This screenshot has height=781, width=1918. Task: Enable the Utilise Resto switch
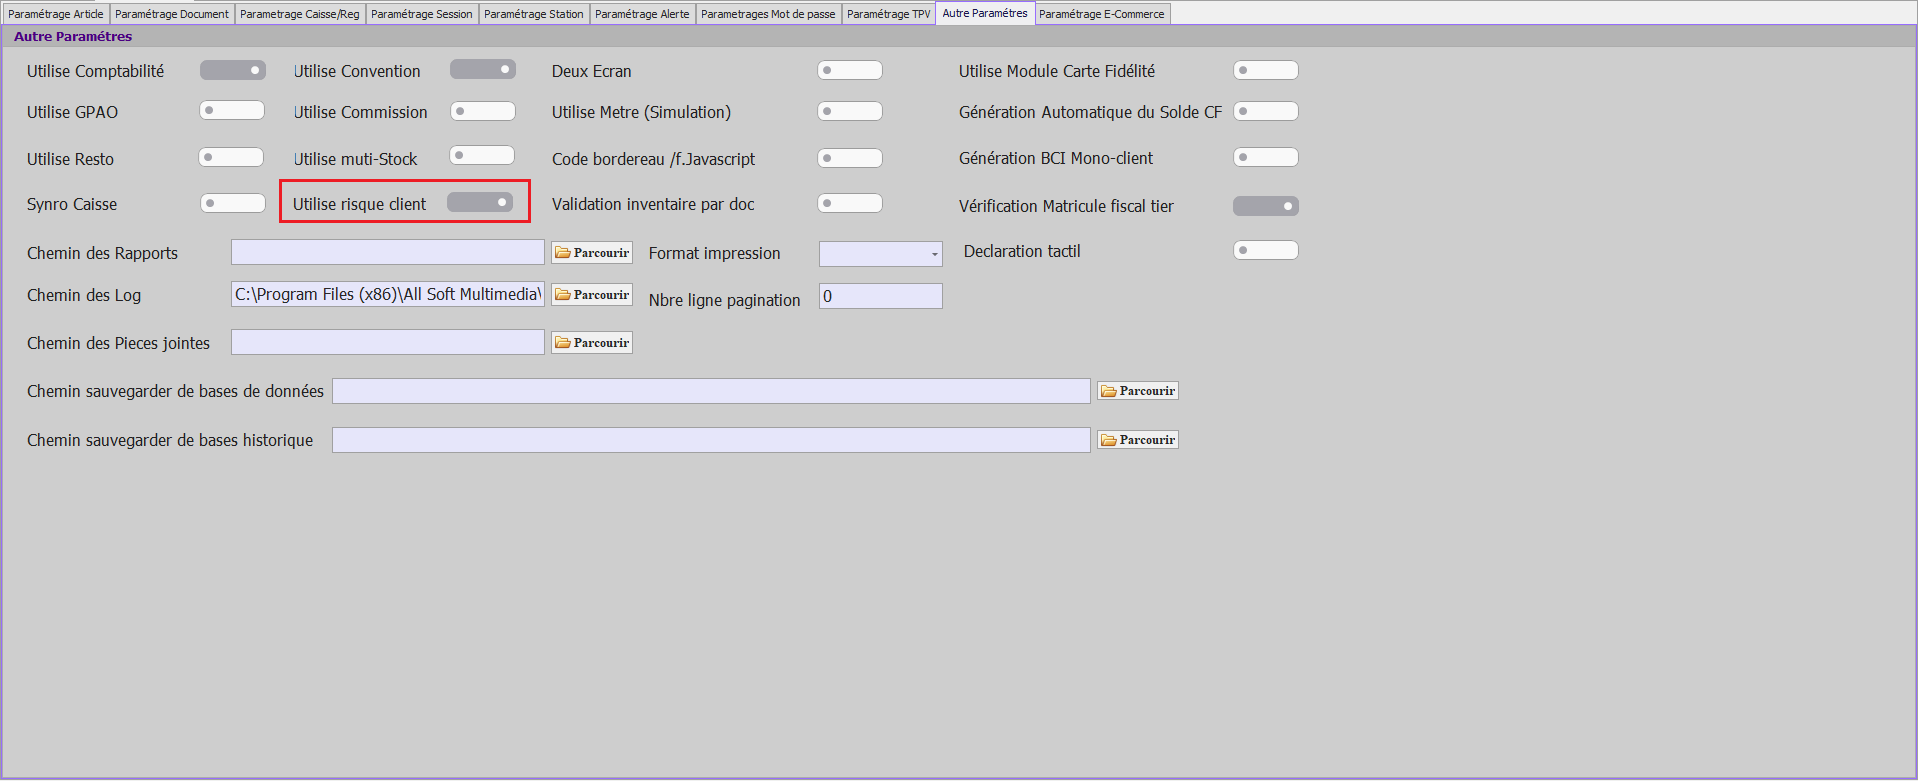coord(231,157)
